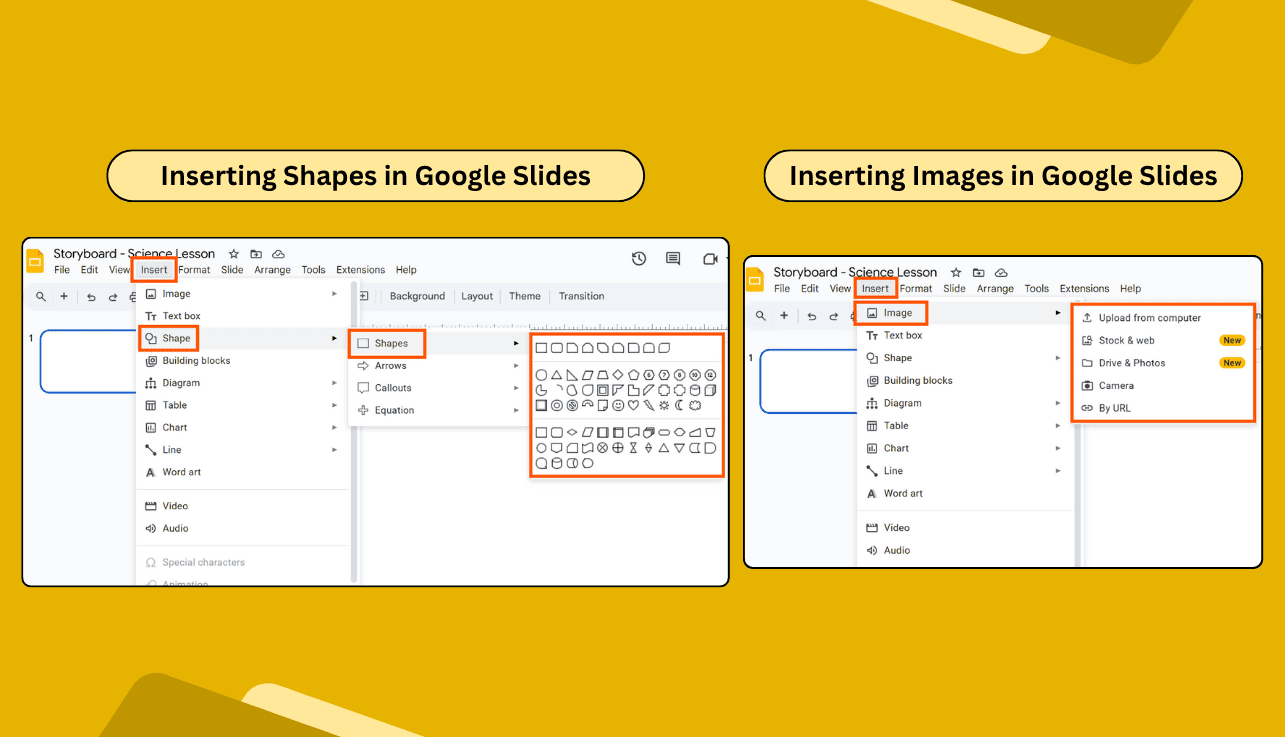Choose Upload from computer
1285x737 pixels.
(x=1164, y=318)
